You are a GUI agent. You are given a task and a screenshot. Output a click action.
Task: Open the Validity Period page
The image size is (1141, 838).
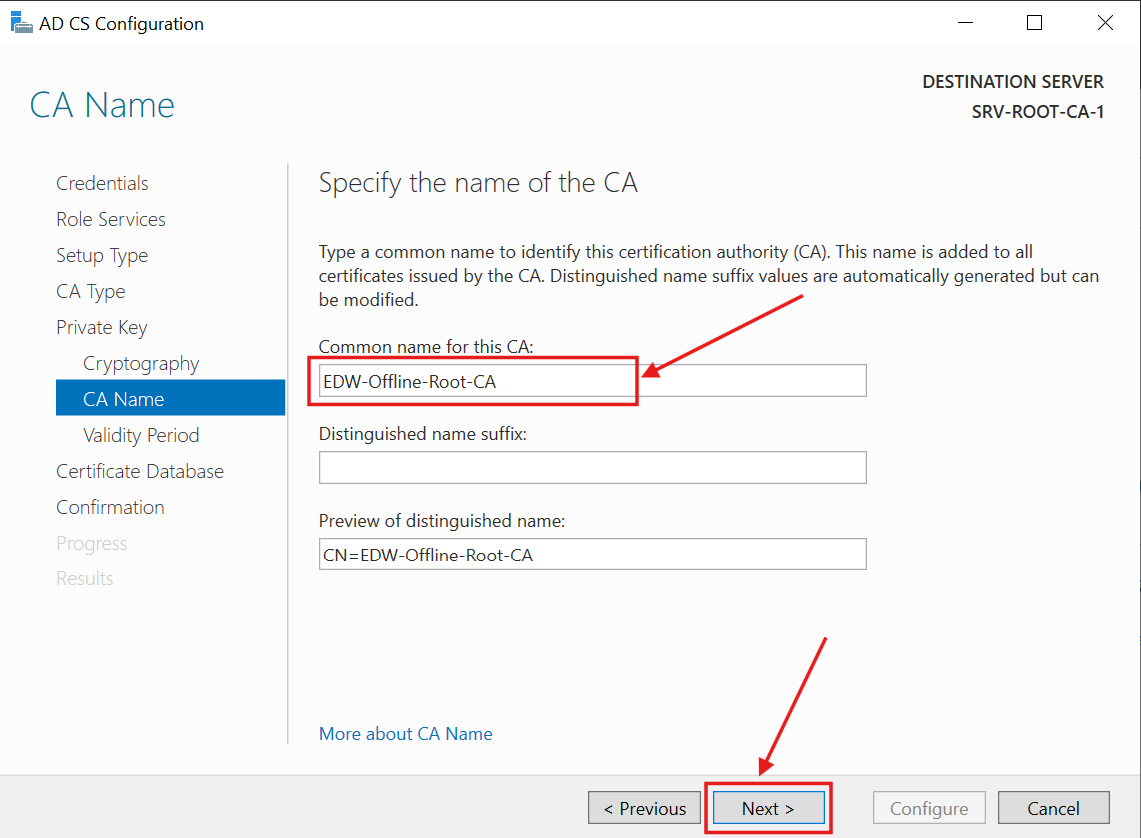(x=141, y=434)
